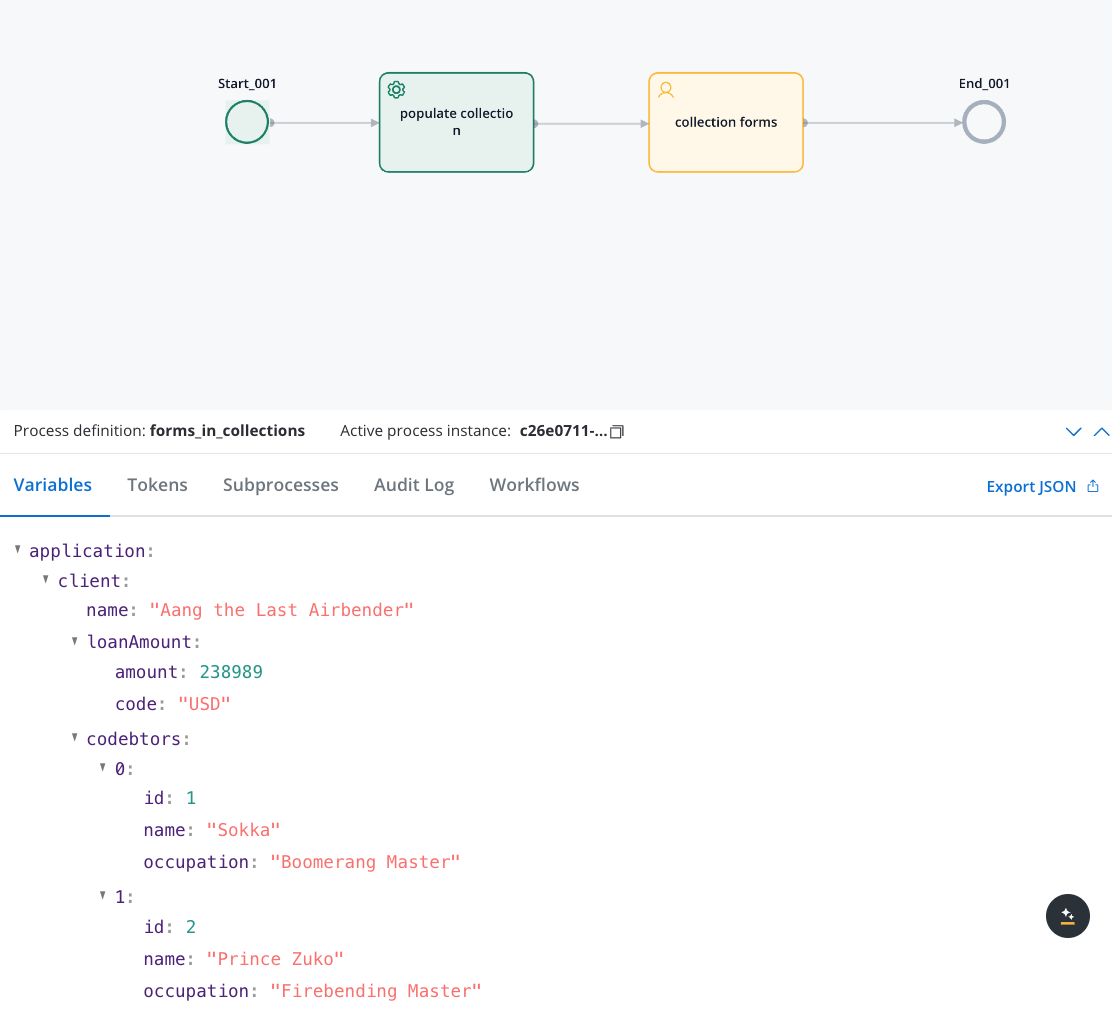
Task: Click the user icon on collection forms task
Action: (x=666, y=90)
